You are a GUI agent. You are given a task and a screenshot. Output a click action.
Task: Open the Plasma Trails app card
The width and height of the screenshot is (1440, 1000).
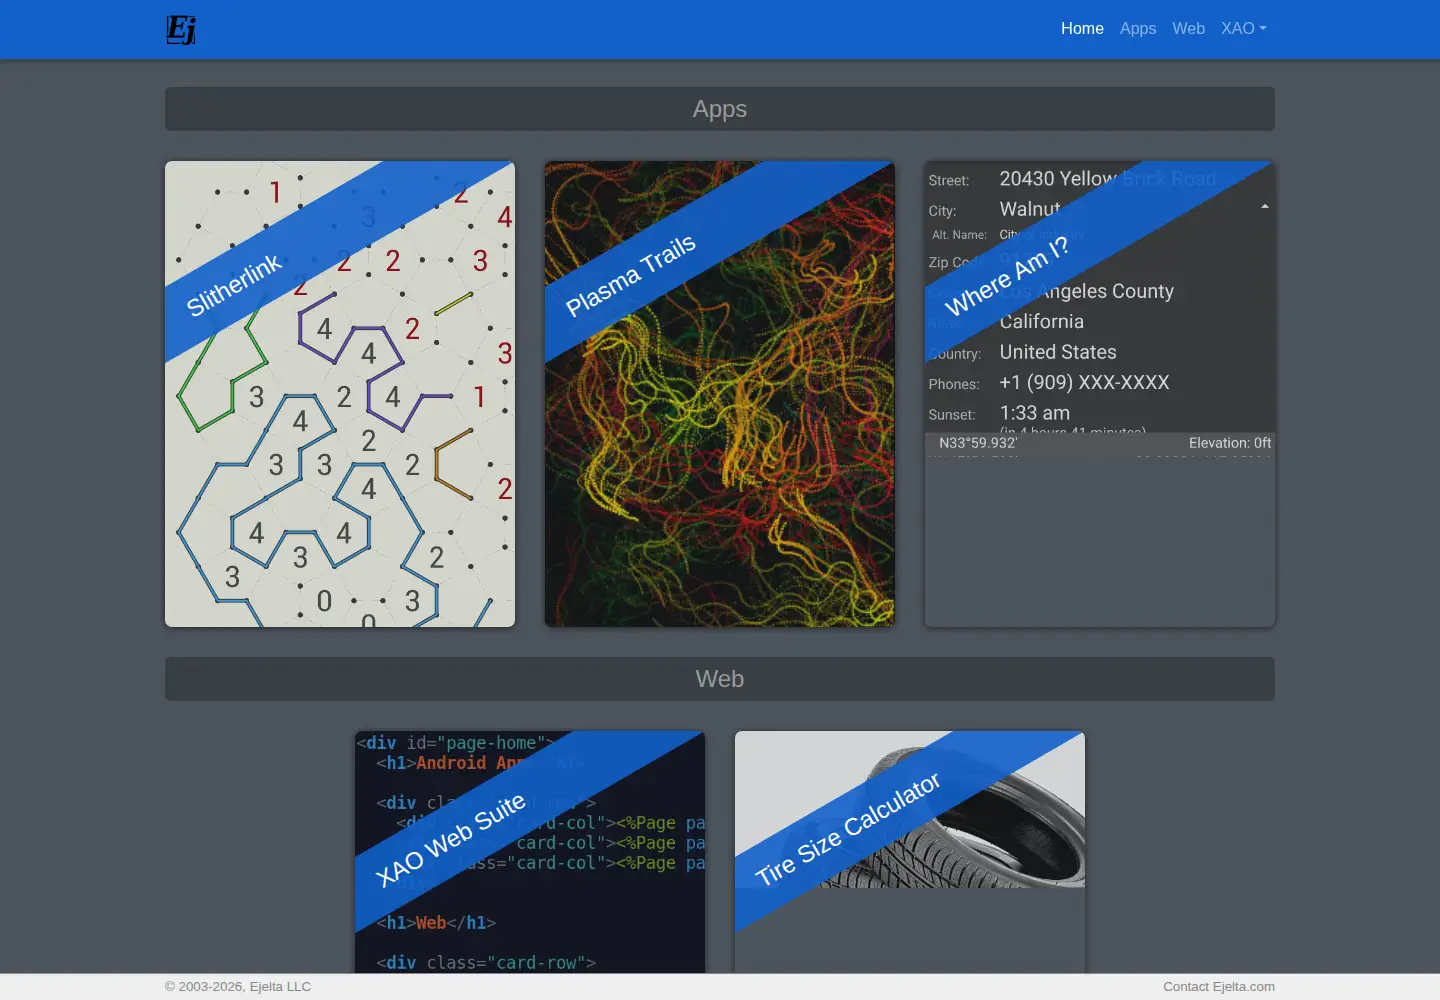point(720,394)
